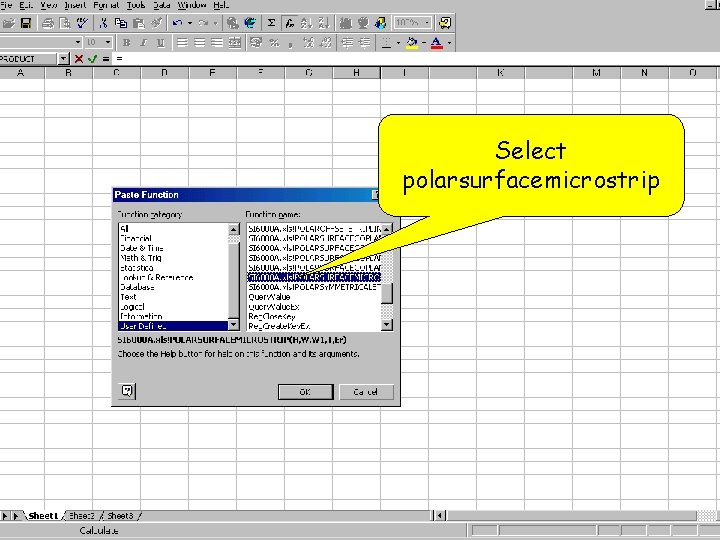Click the green check enter formula button
This screenshot has height=540, width=720.
point(92,59)
